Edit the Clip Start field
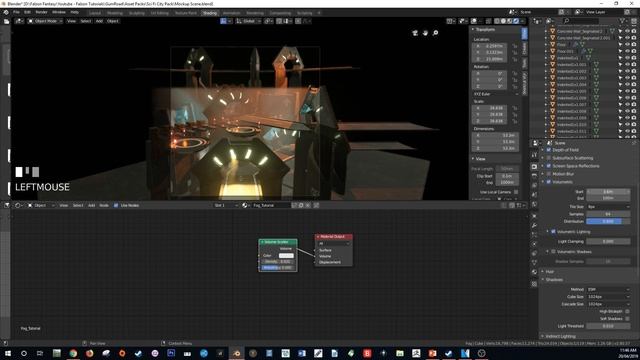The height and width of the screenshot is (360, 640). [x=507, y=176]
